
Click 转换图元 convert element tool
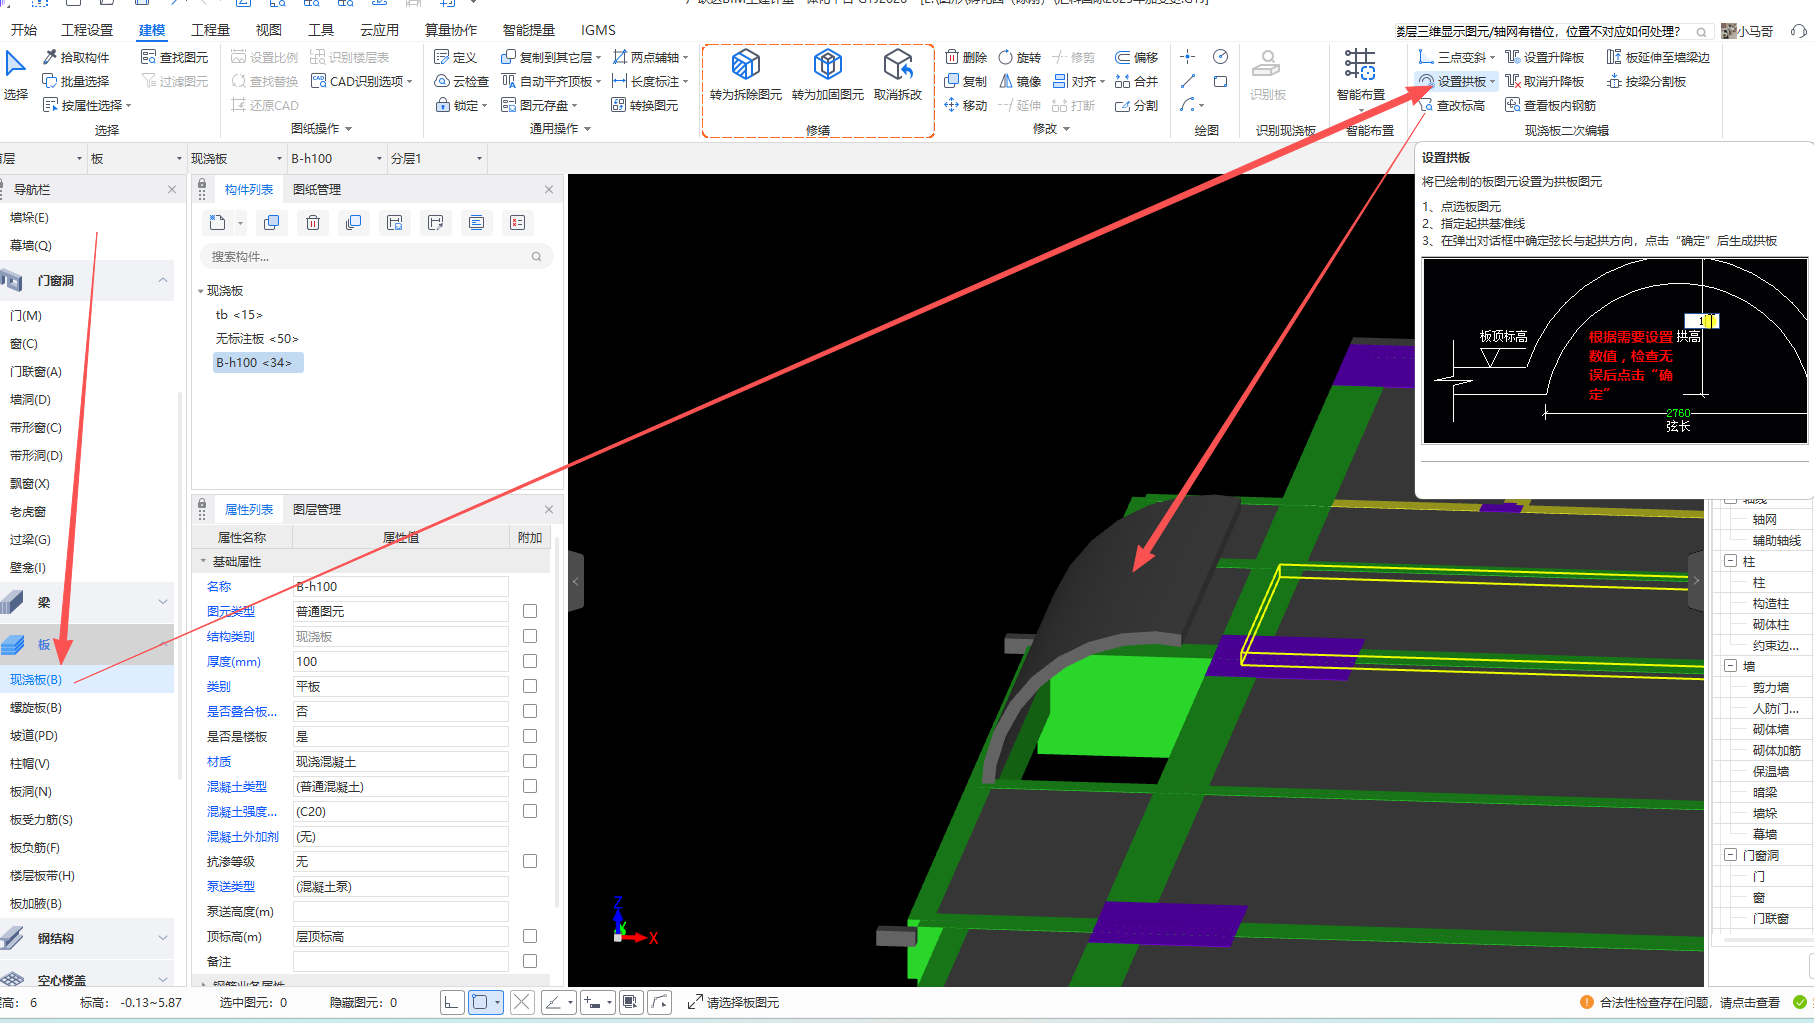[645, 105]
